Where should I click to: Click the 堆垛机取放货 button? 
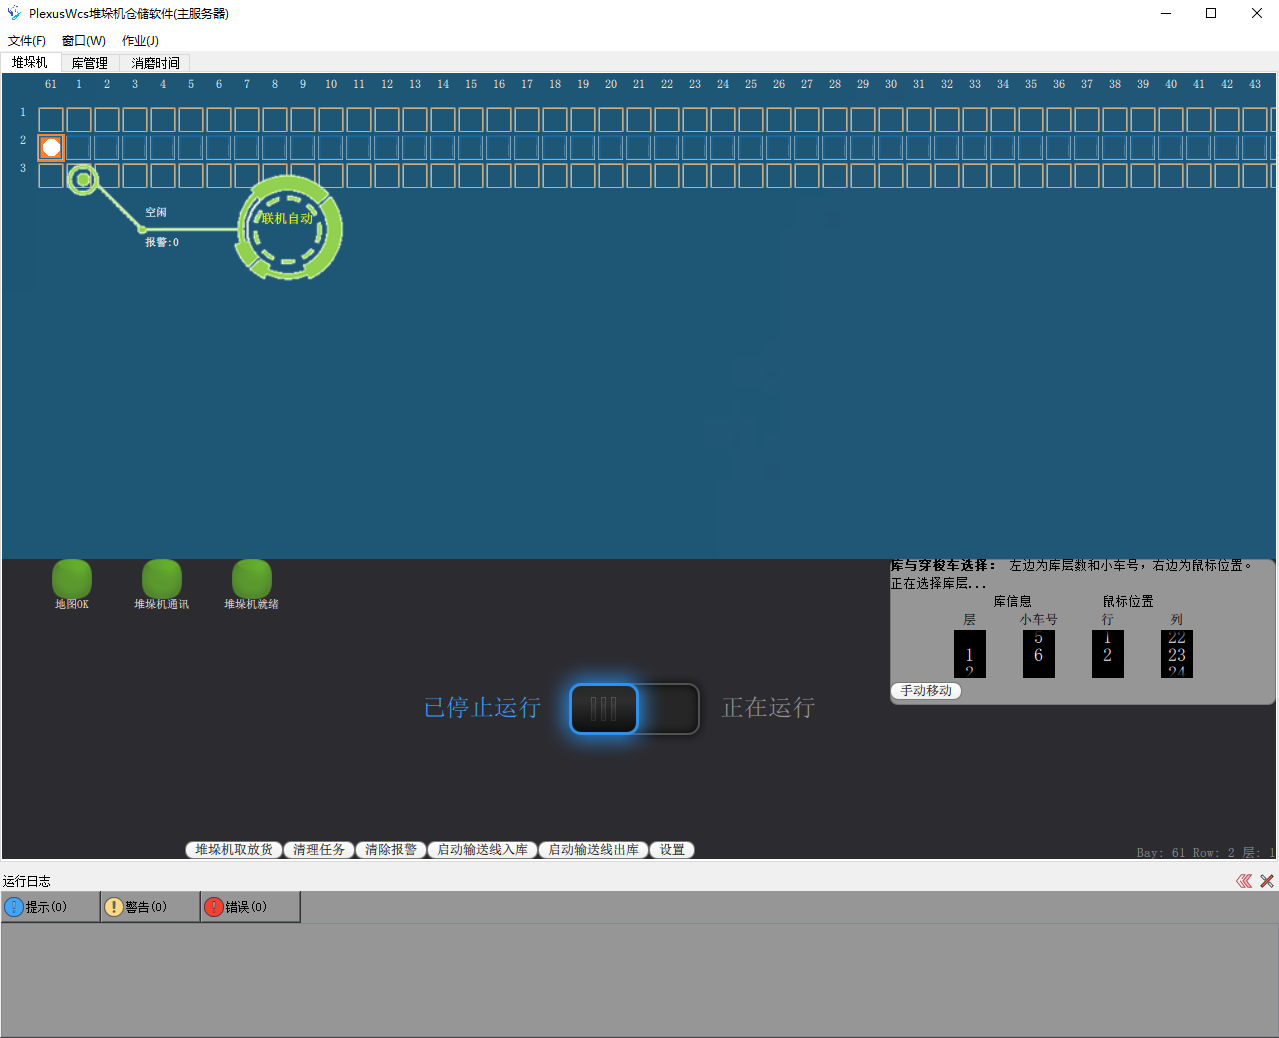point(234,850)
